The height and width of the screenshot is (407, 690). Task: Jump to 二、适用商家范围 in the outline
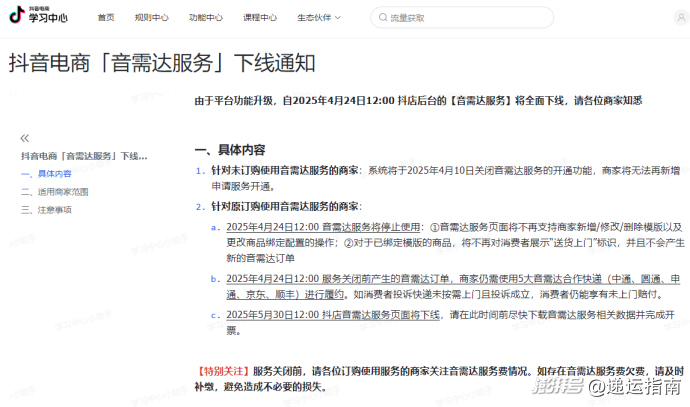click(55, 192)
